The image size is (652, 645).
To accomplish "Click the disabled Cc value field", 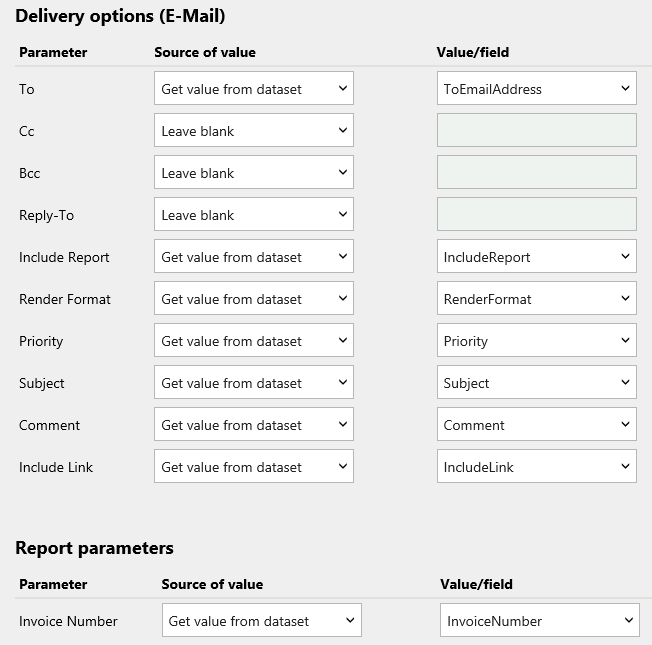I will (536, 131).
